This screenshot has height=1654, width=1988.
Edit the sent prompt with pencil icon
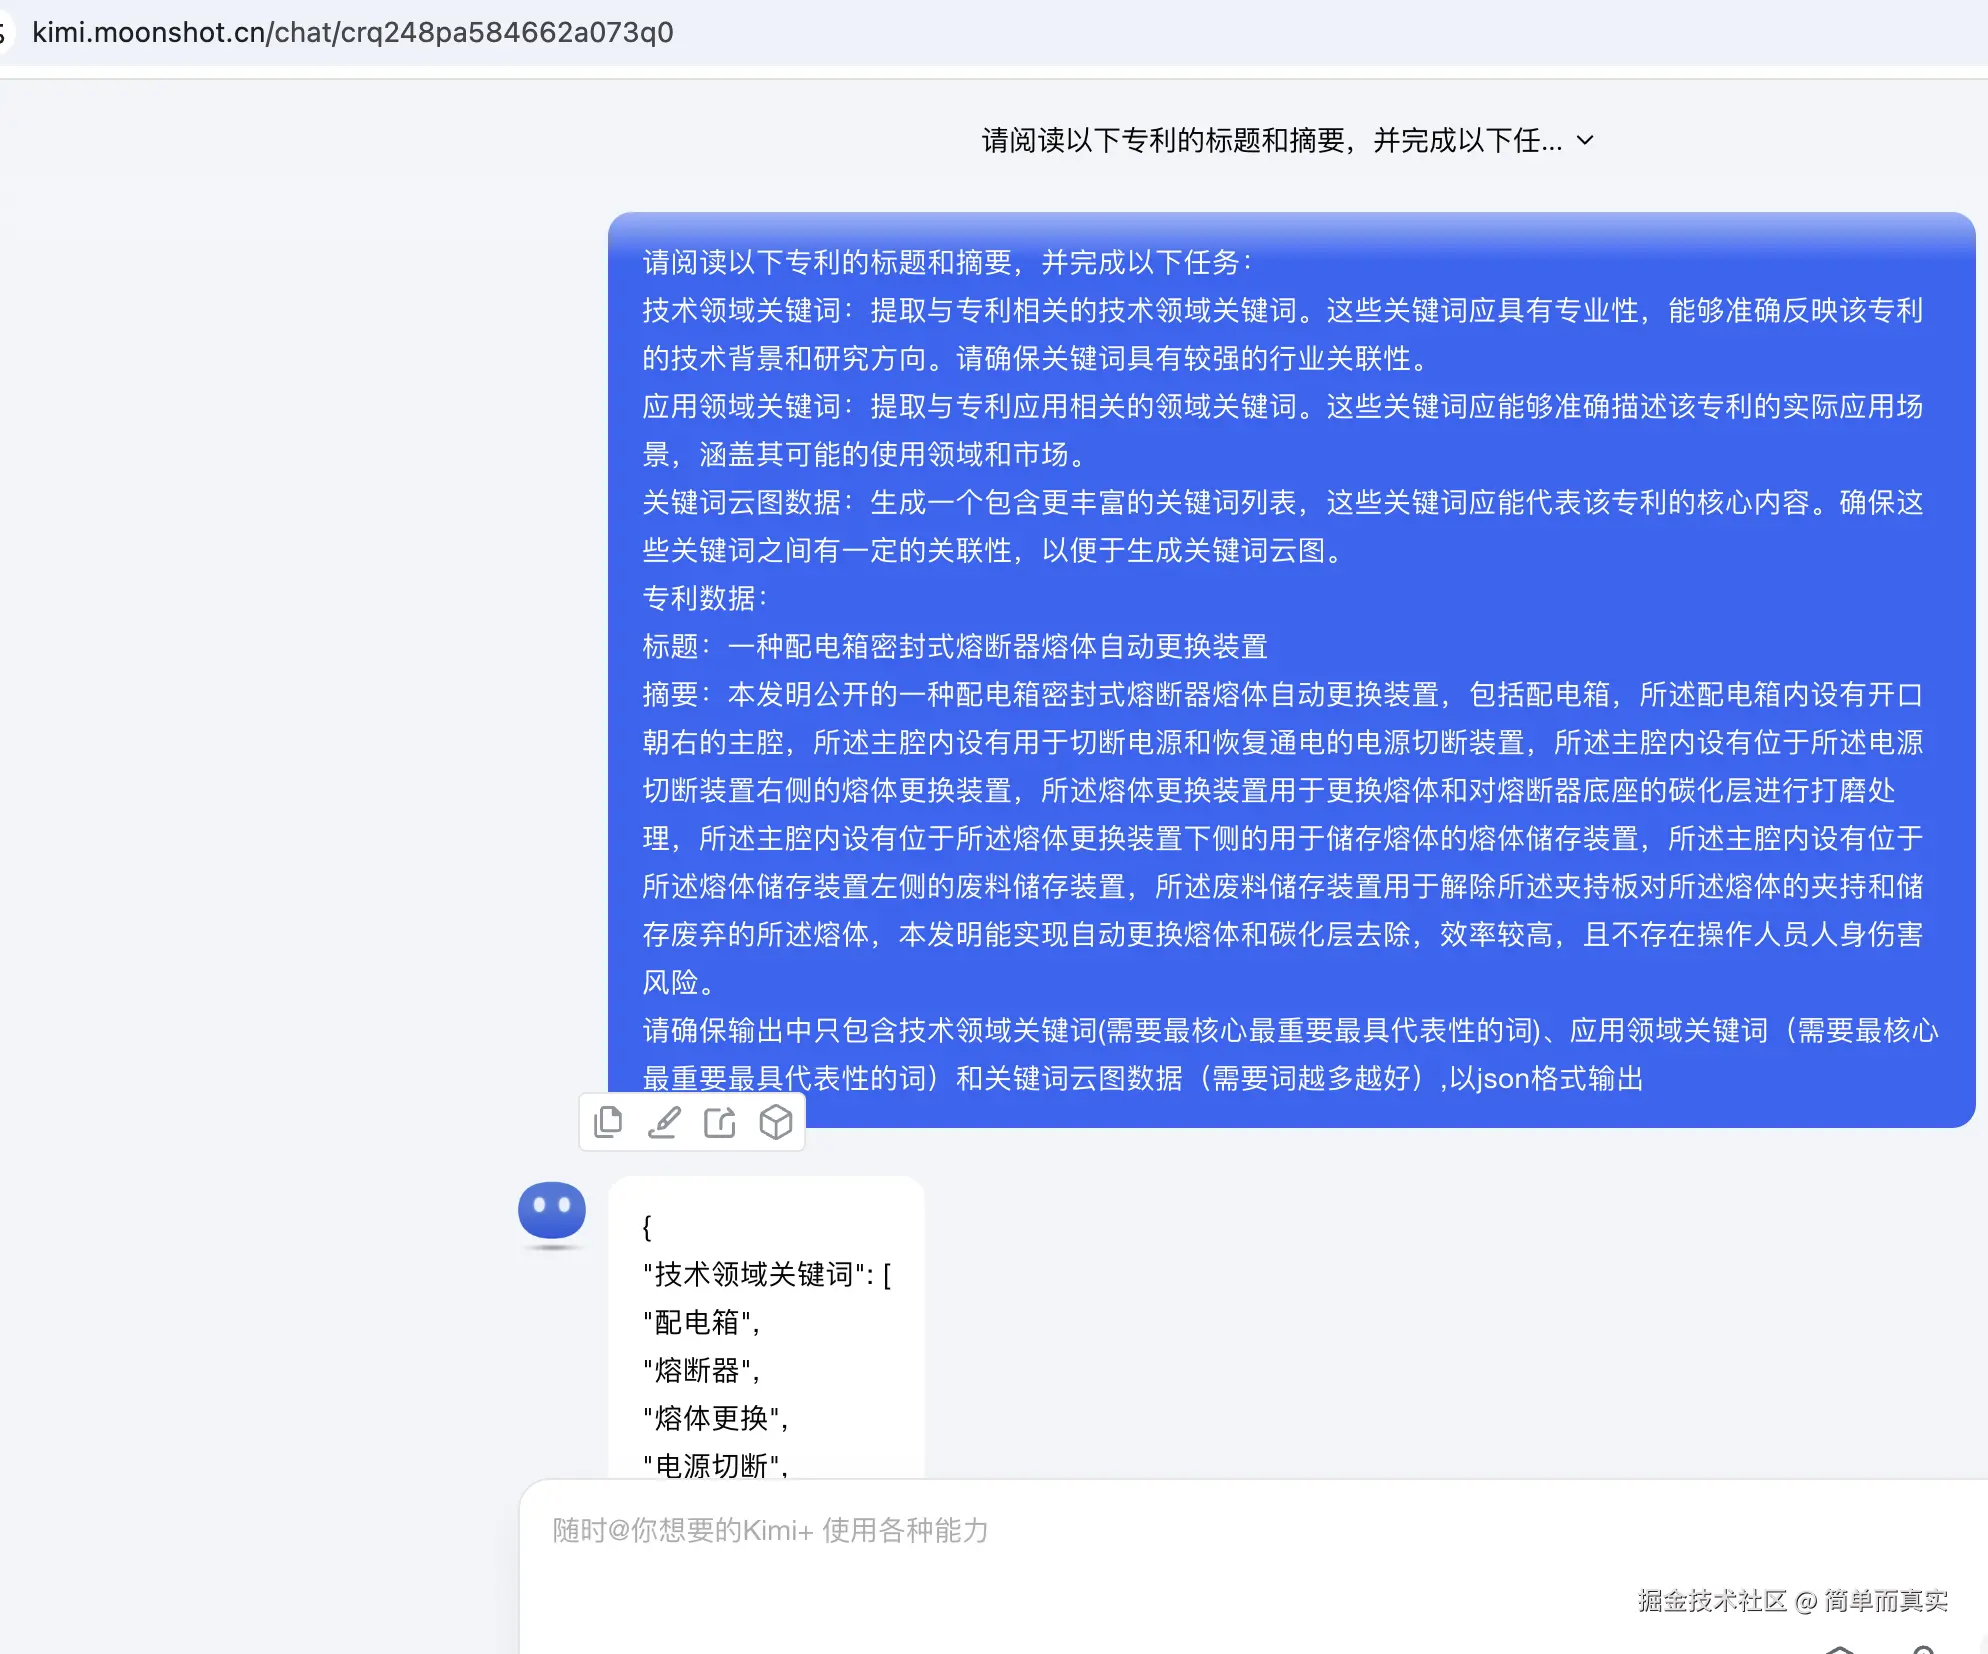point(664,1122)
